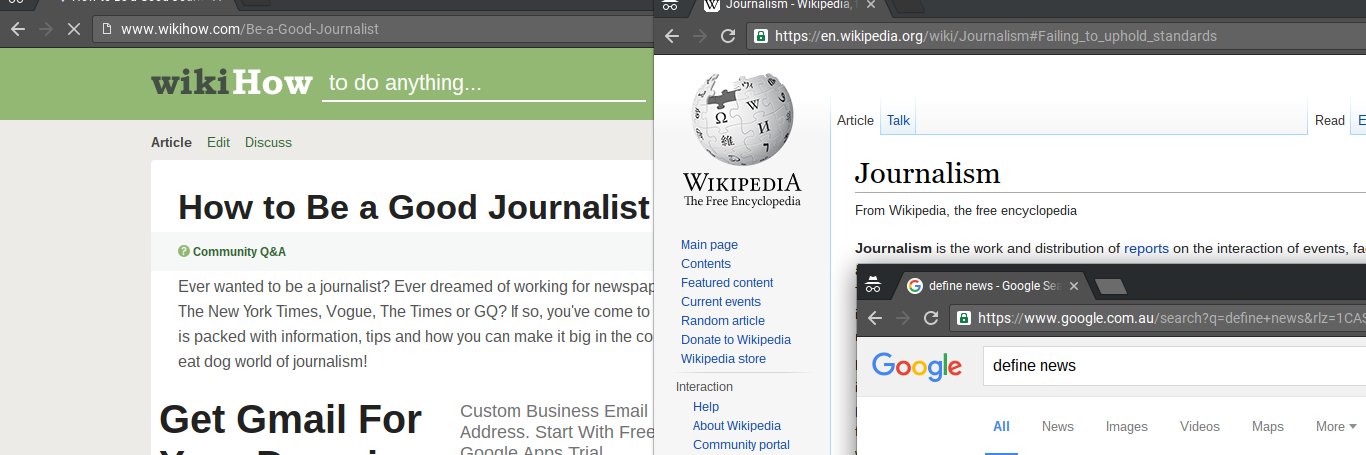Click the Google search box with define news
This screenshot has height=455, width=1366.
[x=1174, y=366]
